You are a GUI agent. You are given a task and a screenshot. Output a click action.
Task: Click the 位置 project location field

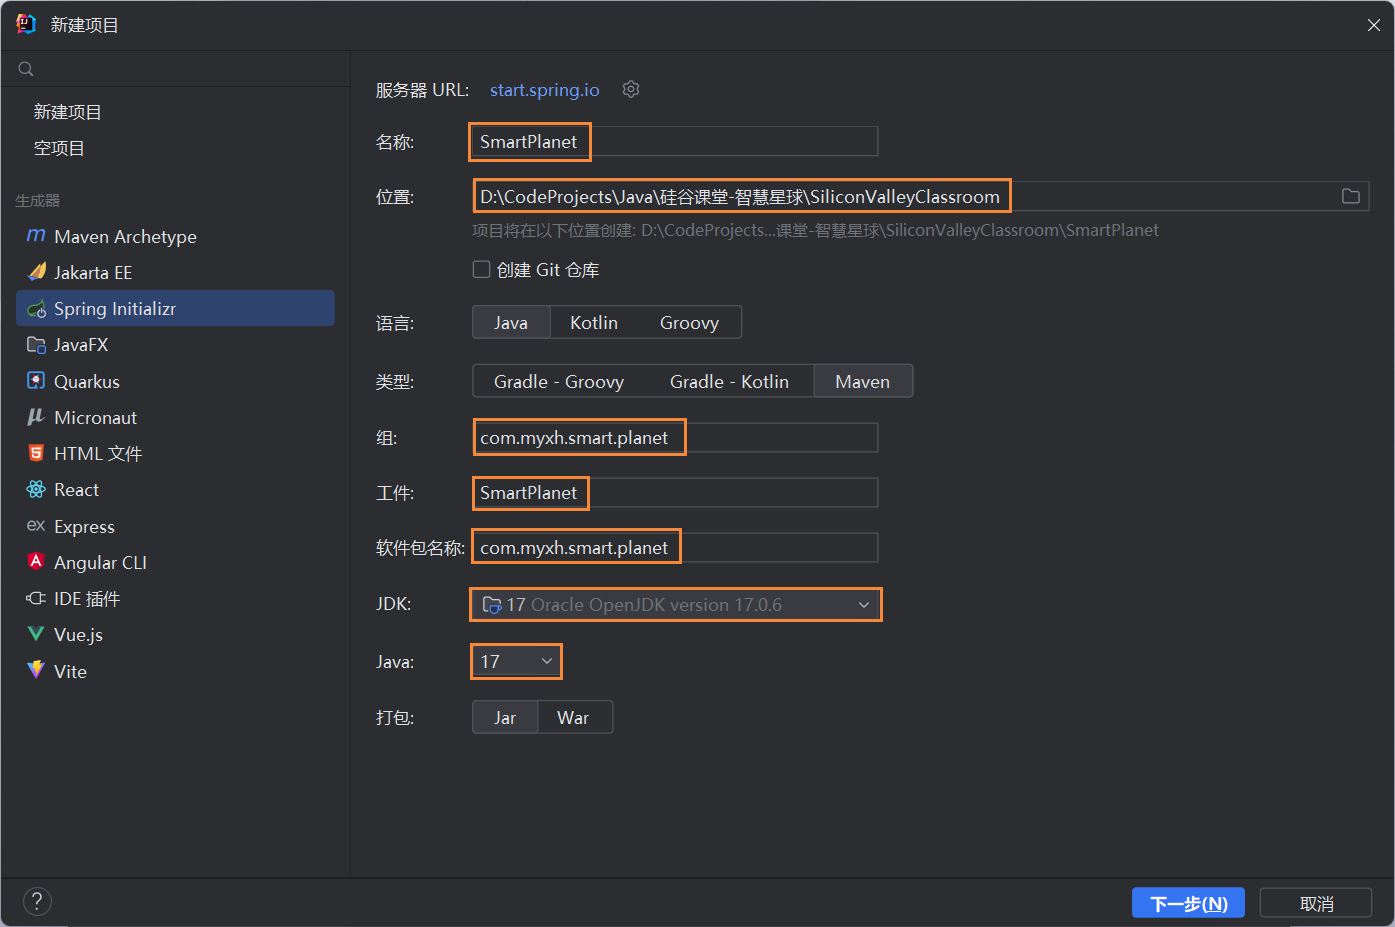point(920,196)
